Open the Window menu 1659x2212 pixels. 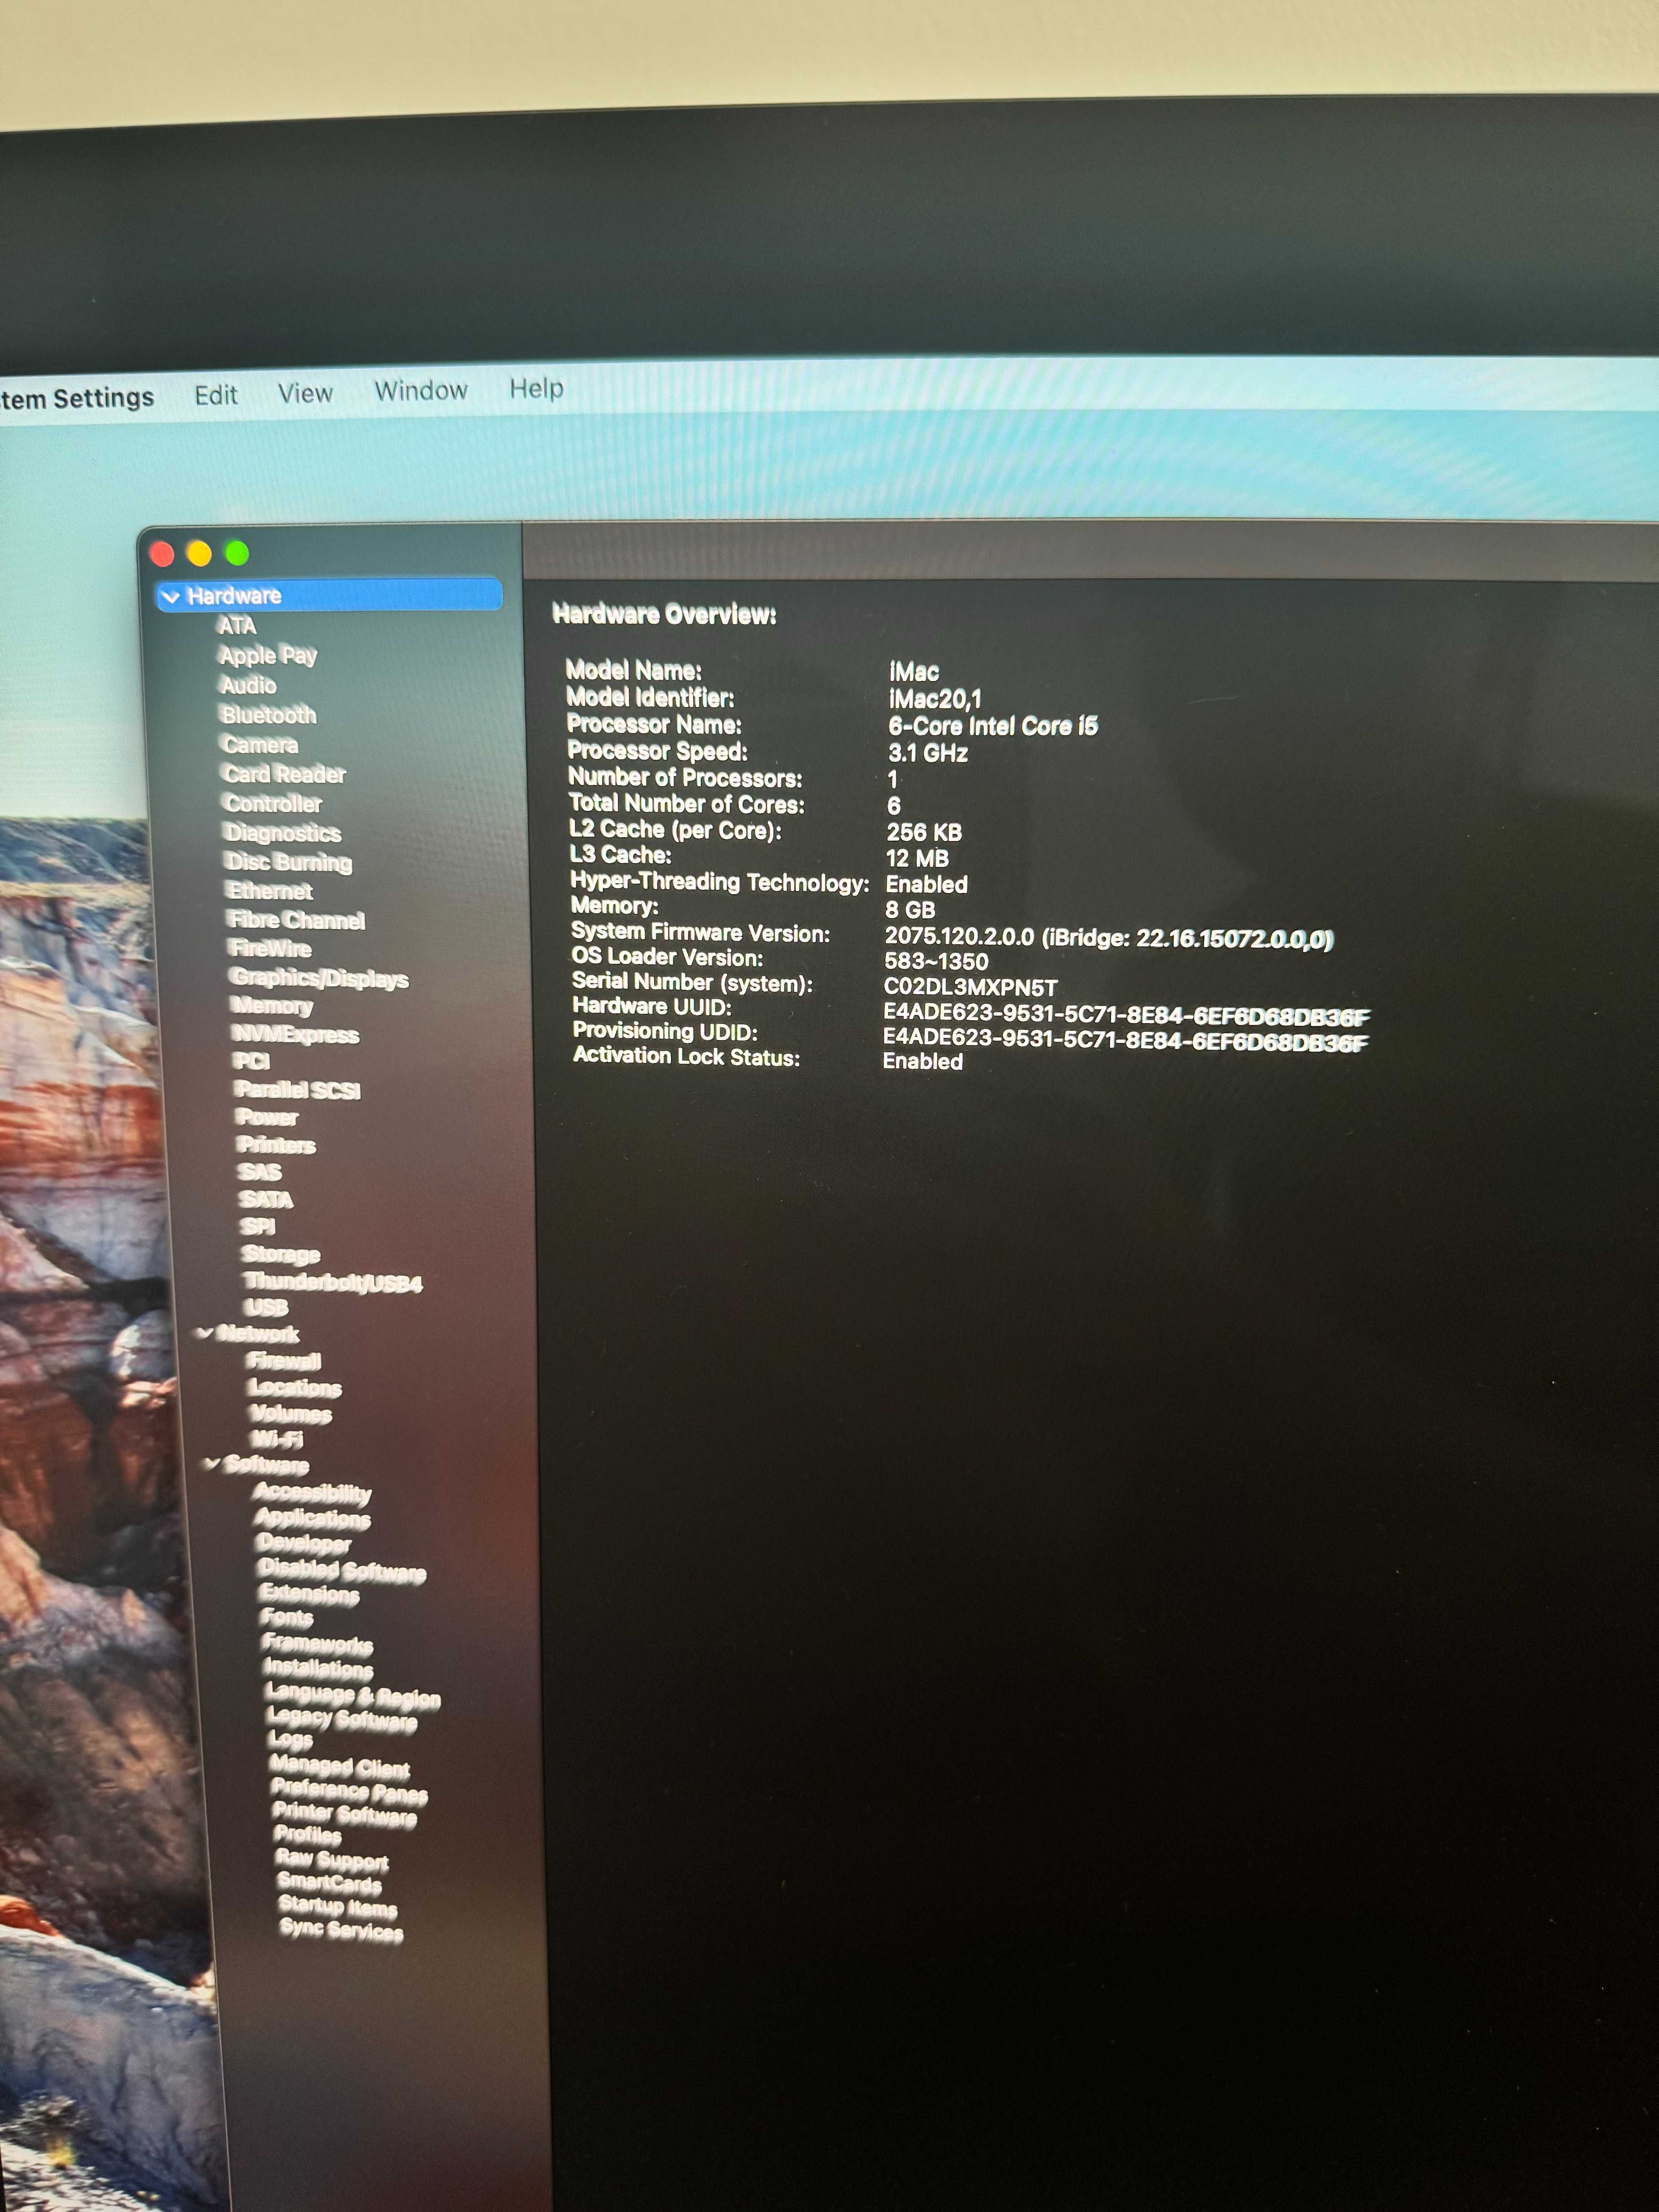coord(421,390)
